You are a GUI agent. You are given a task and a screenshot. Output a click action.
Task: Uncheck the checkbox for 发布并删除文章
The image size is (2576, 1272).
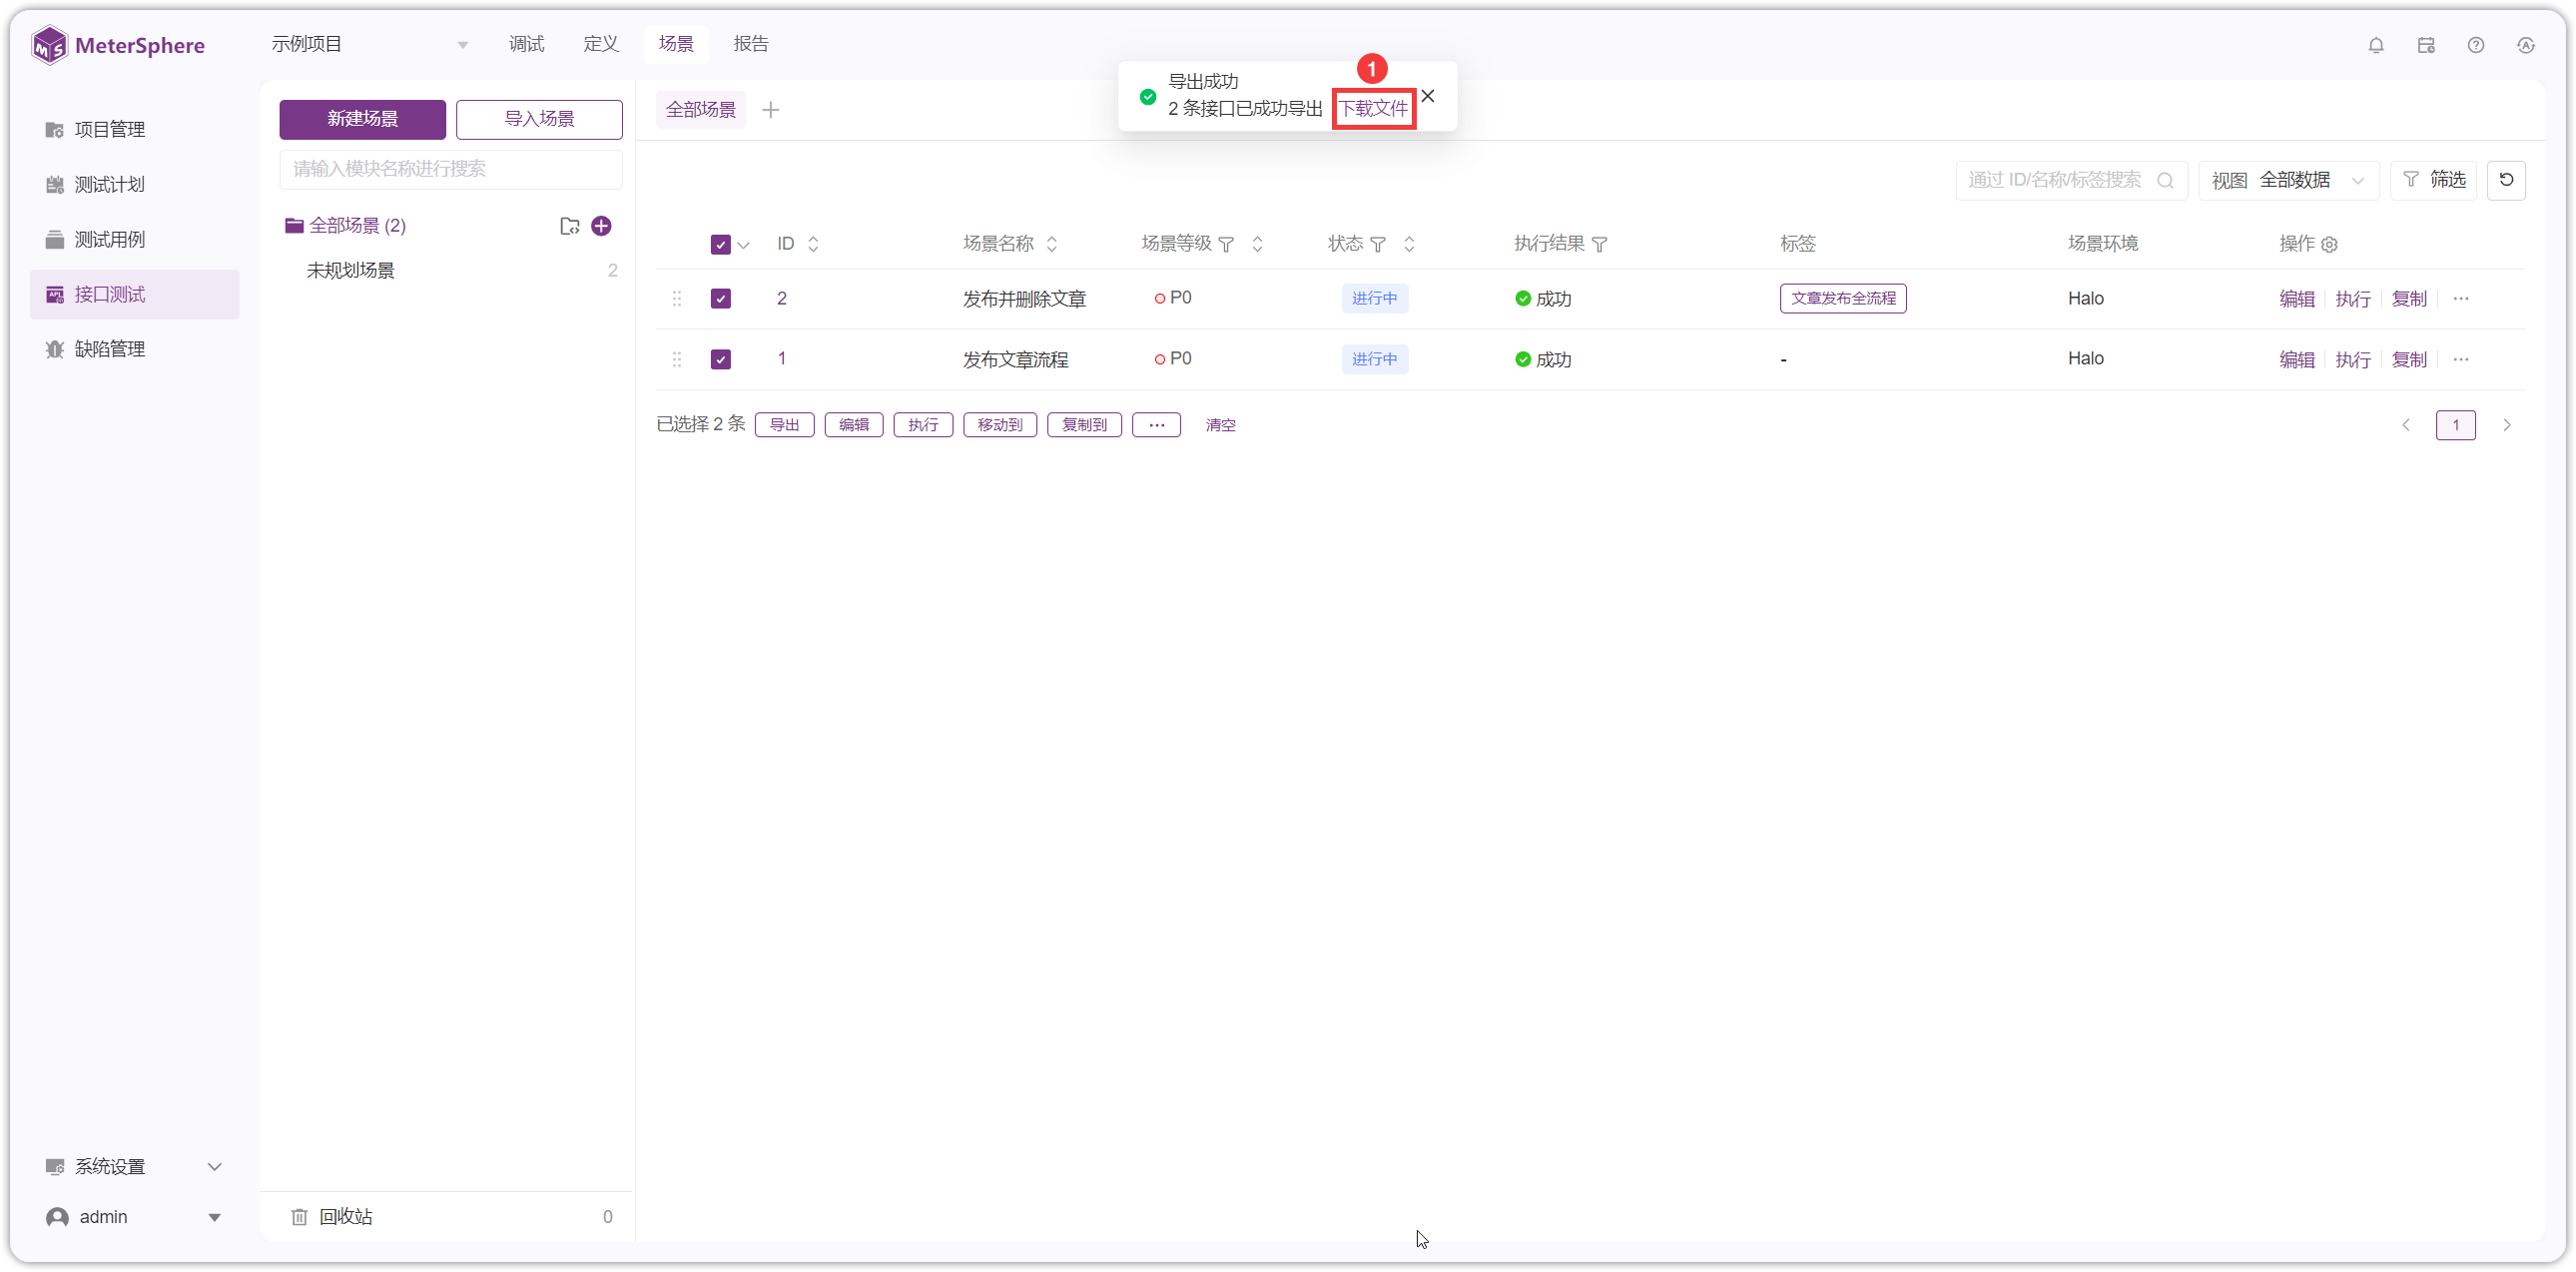tap(720, 299)
